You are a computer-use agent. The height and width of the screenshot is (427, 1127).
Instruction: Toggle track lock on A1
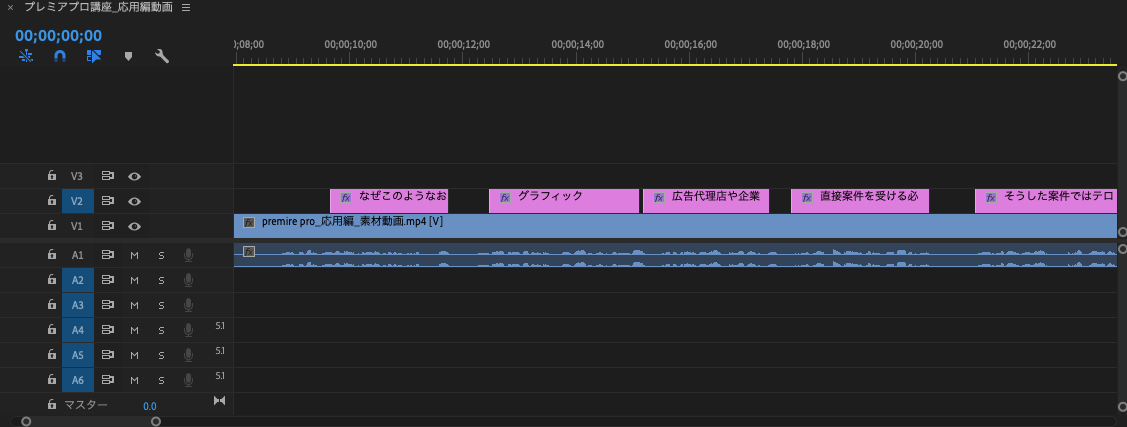click(51, 254)
